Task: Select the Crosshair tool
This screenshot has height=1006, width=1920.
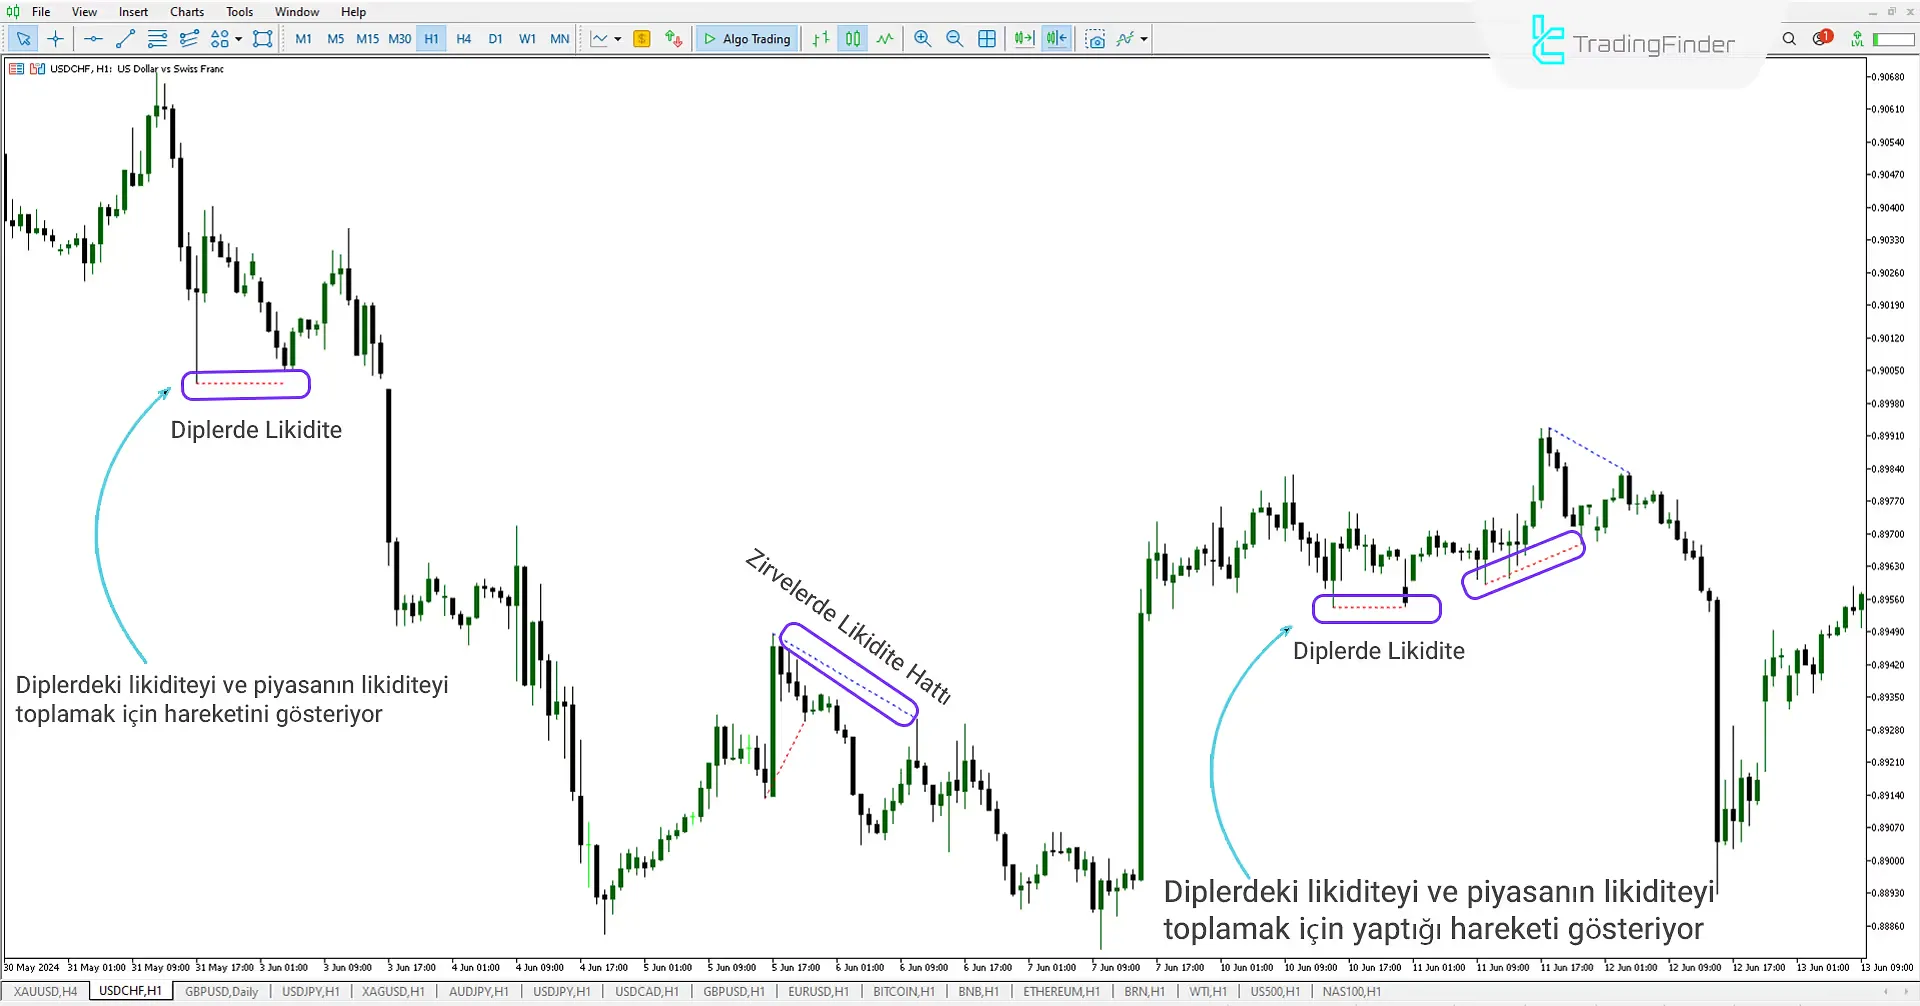Action: tap(55, 39)
